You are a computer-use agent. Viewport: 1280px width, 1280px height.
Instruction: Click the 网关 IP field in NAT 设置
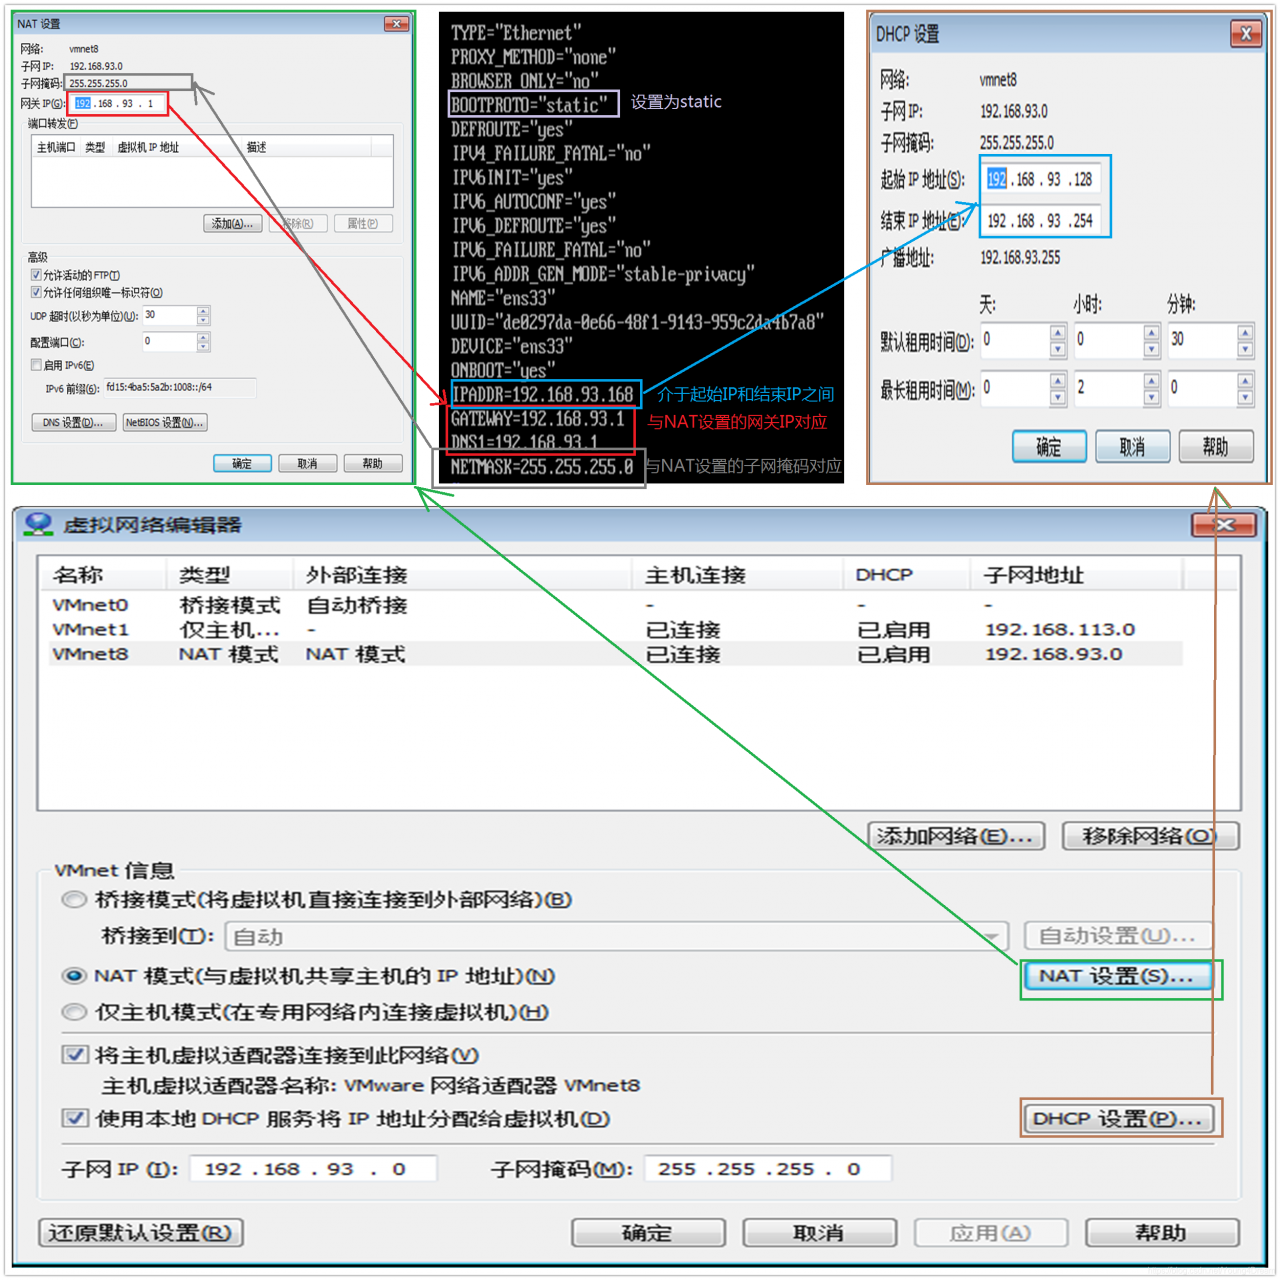tap(117, 104)
